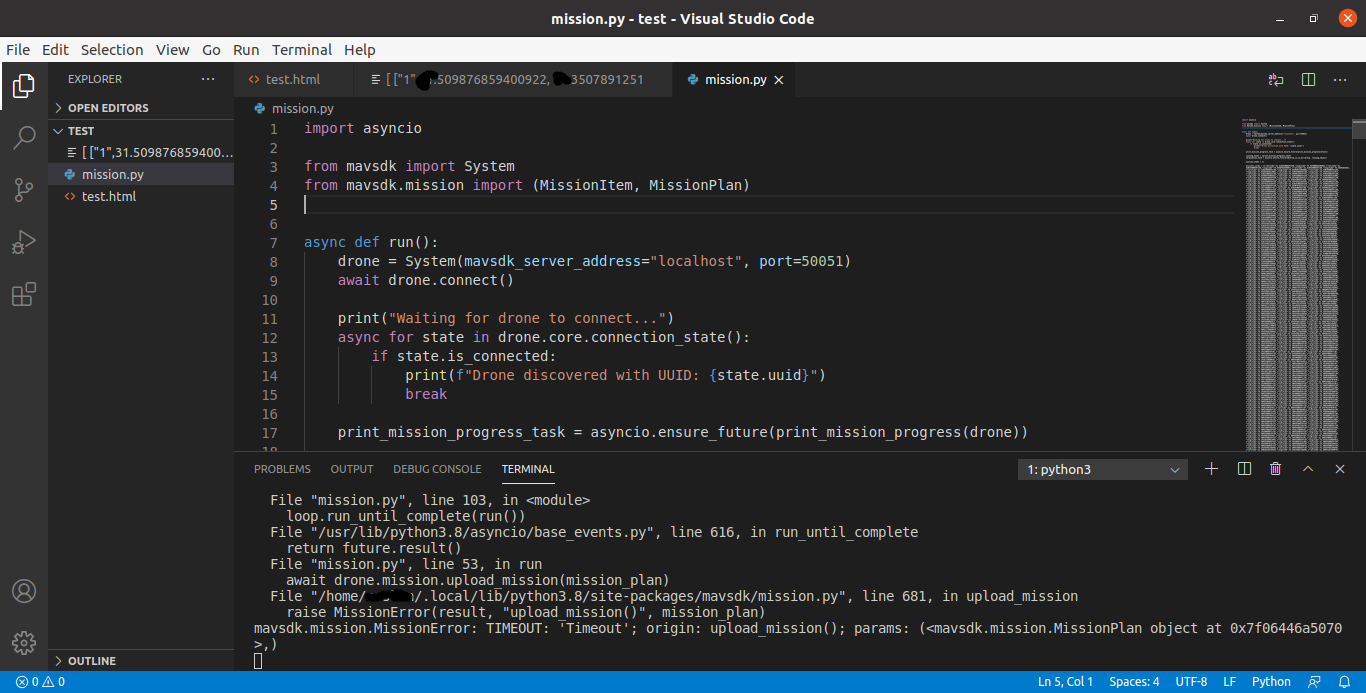The height and width of the screenshot is (693, 1366).
Task: Open the Selection menu
Action: 112,50
